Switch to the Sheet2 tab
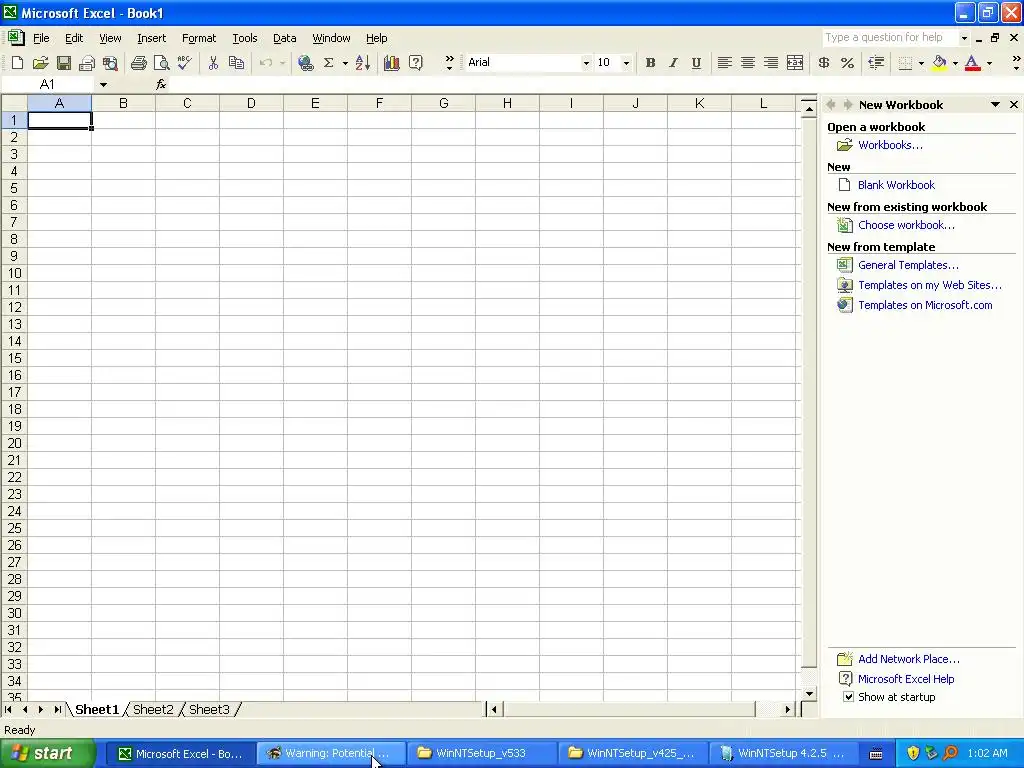Image resolution: width=1024 pixels, height=768 pixels. point(153,709)
